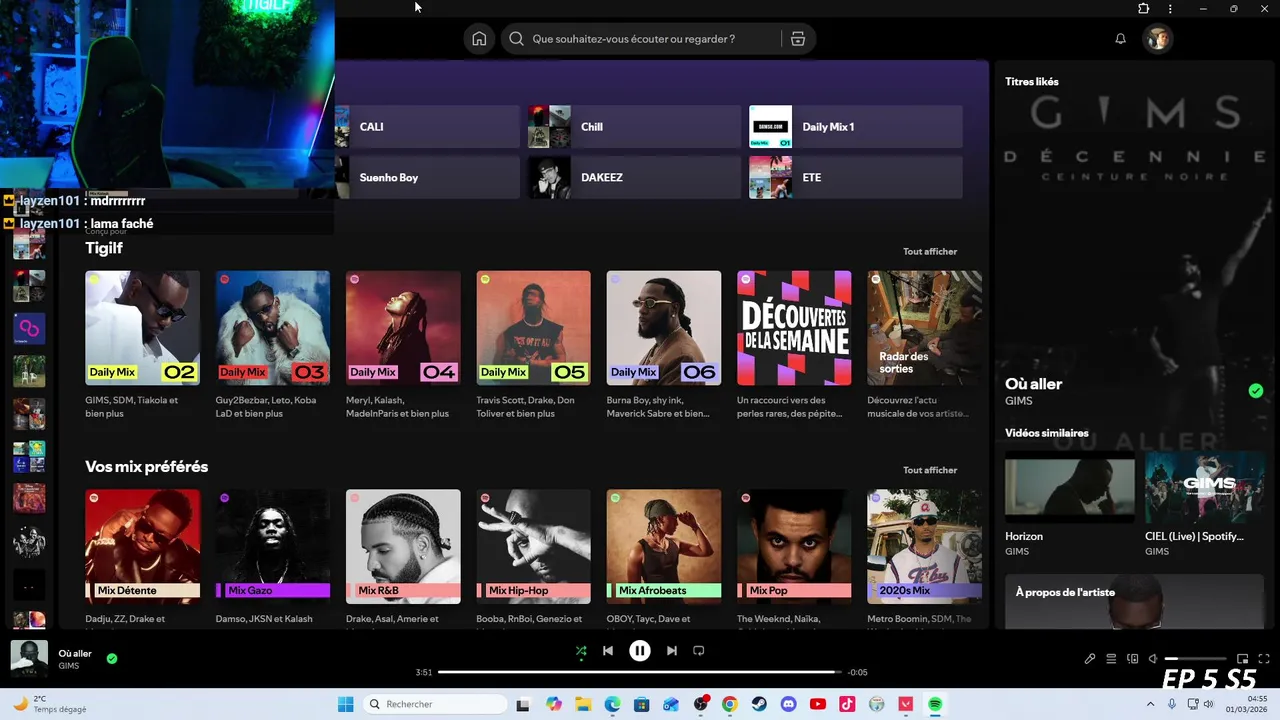Play the Horizon similar video
This screenshot has width=1280, height=720.
(x=1070, y=488)
